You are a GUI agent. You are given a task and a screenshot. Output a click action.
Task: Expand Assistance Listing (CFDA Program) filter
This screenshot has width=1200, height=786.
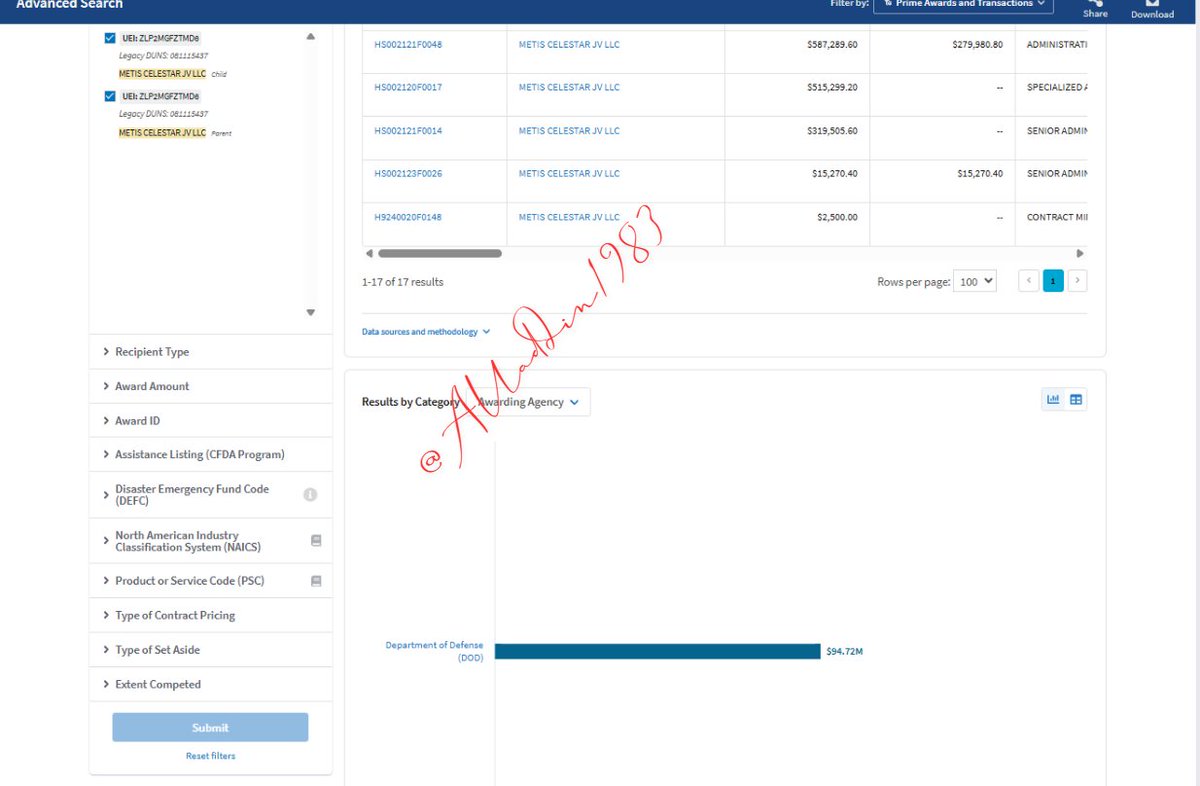pos(210,454)
